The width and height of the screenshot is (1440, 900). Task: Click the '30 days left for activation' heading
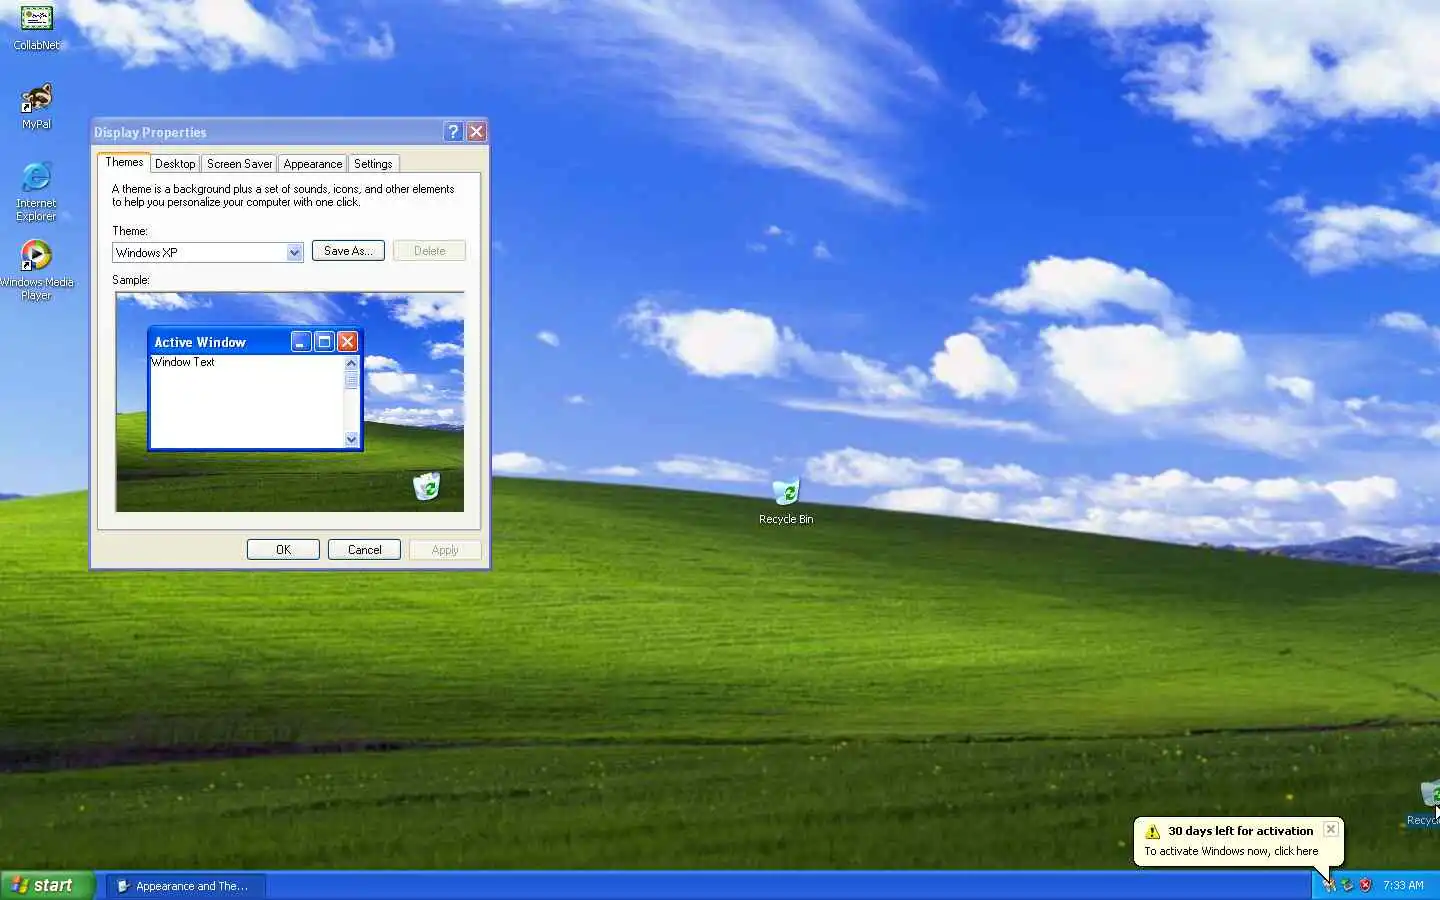tap(1240, 831)
